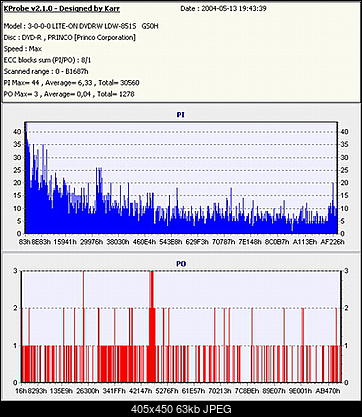
Task: Click the PO axis label 5276Fh
Action: (167, 390)
